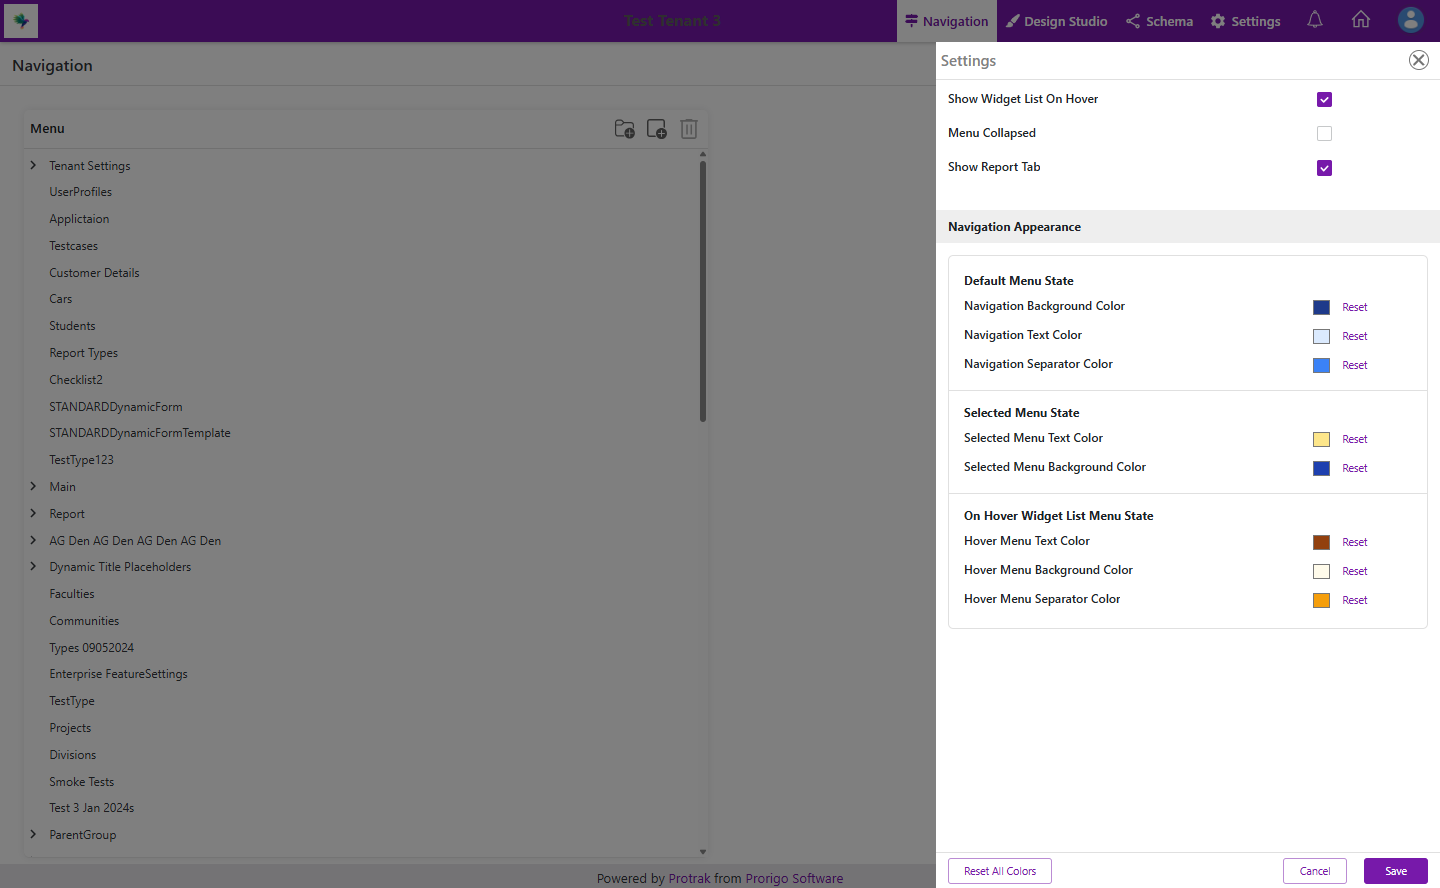Toggle the Show Report Tab checkbox

click(1324, 168)
